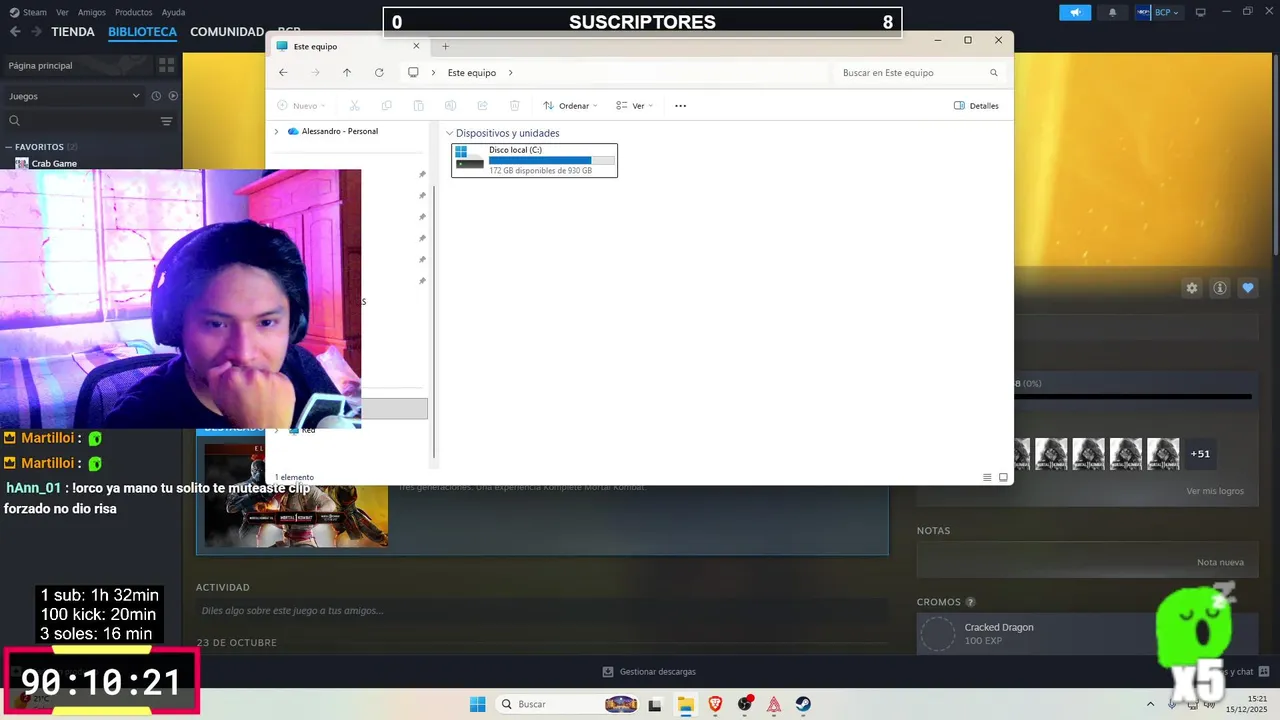Open Steam announcements megaphone button

click(x=1075, y=12)
